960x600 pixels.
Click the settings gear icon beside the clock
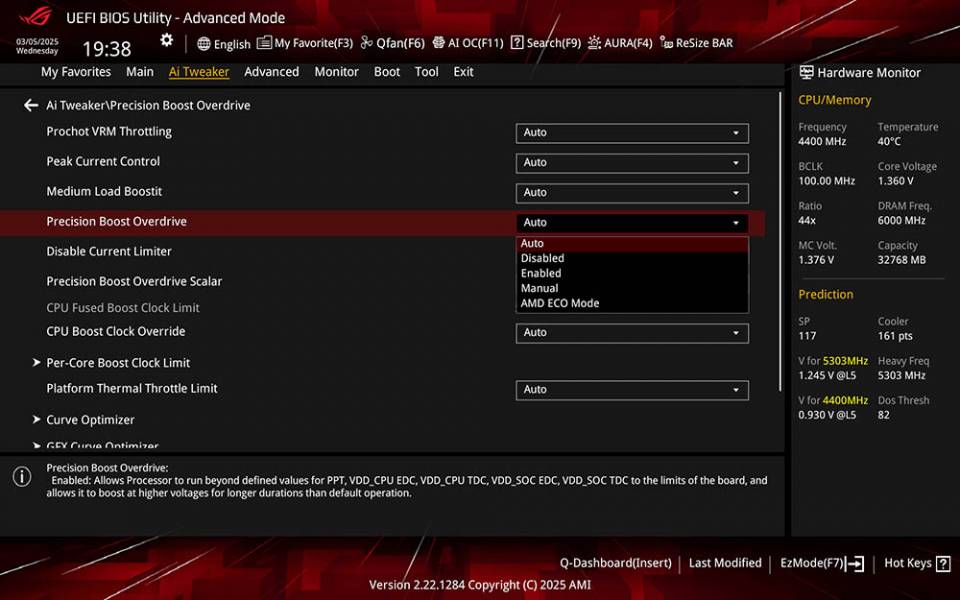167,41
